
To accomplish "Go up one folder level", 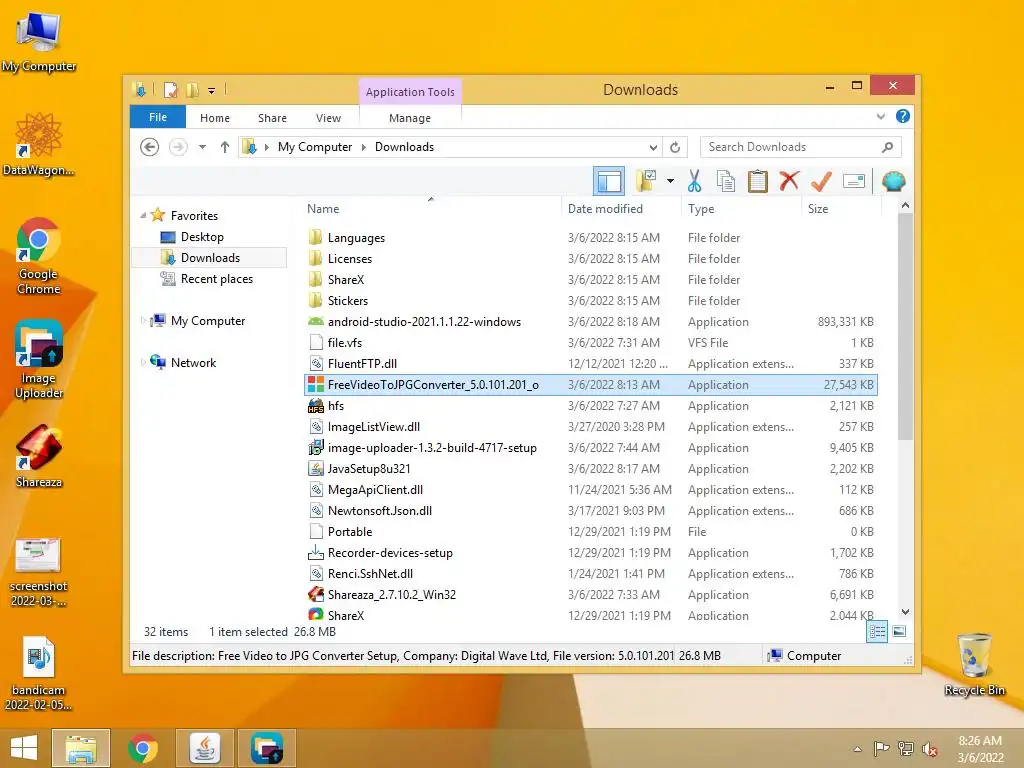I will tap(225, 147).
